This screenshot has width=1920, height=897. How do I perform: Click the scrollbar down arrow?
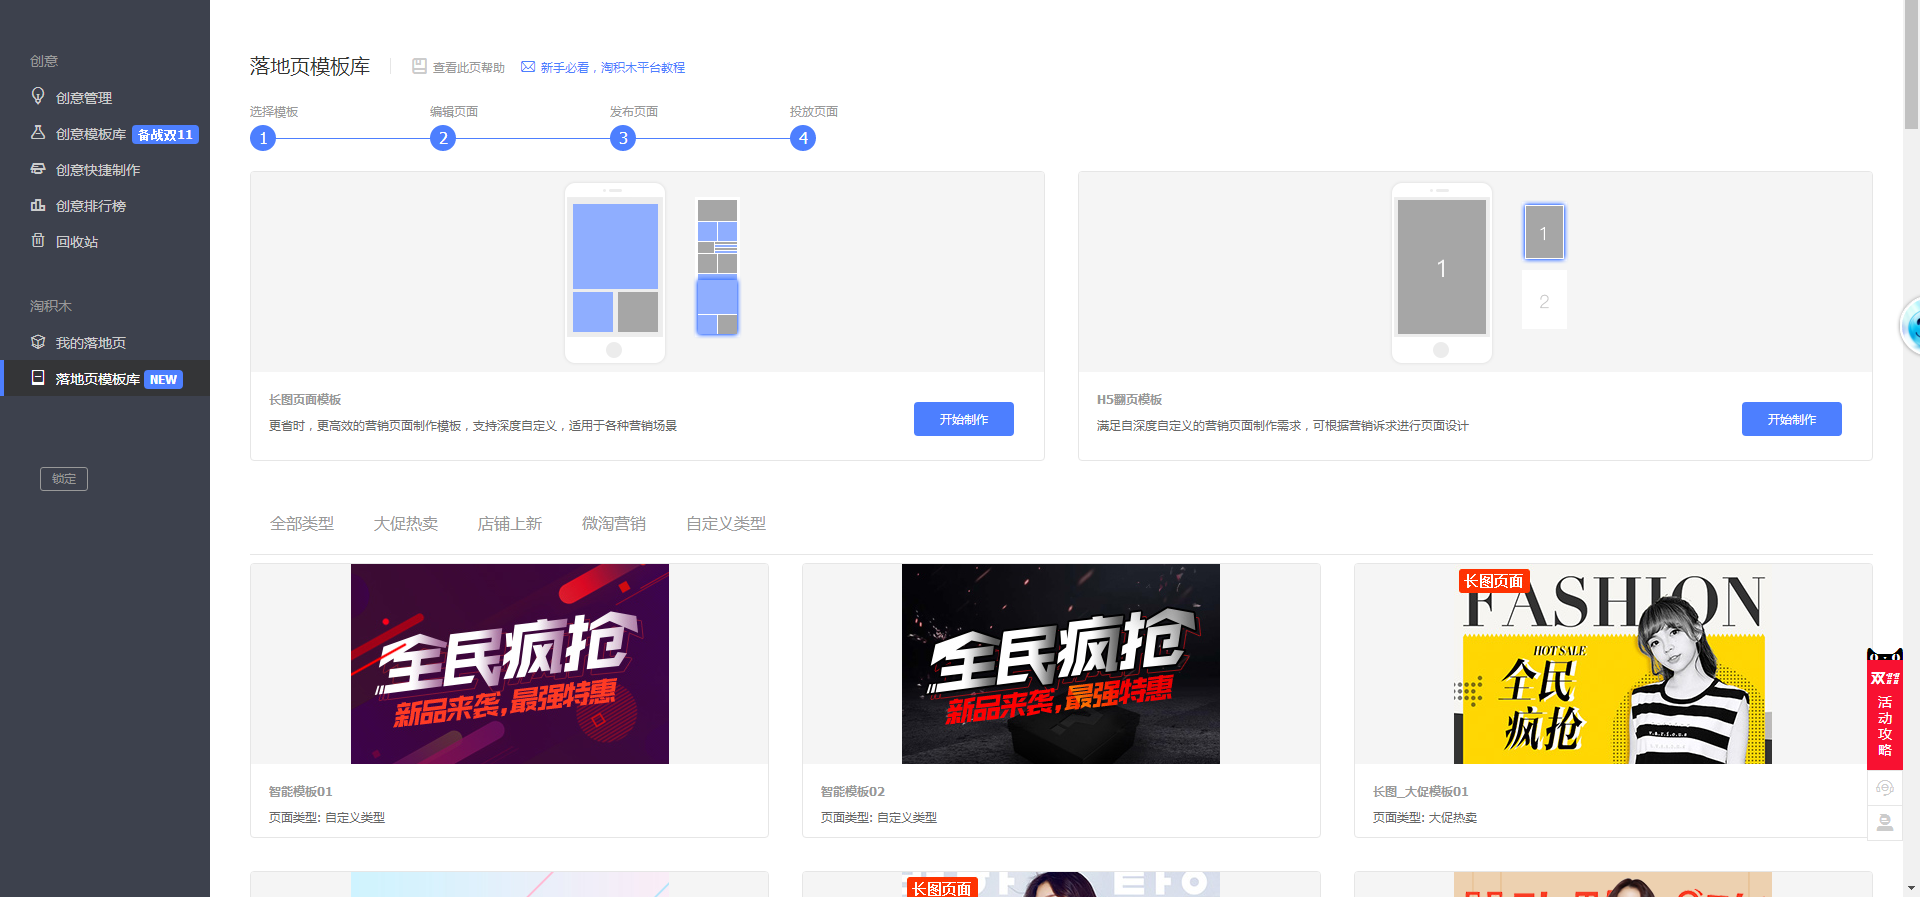click(1911, 888)
